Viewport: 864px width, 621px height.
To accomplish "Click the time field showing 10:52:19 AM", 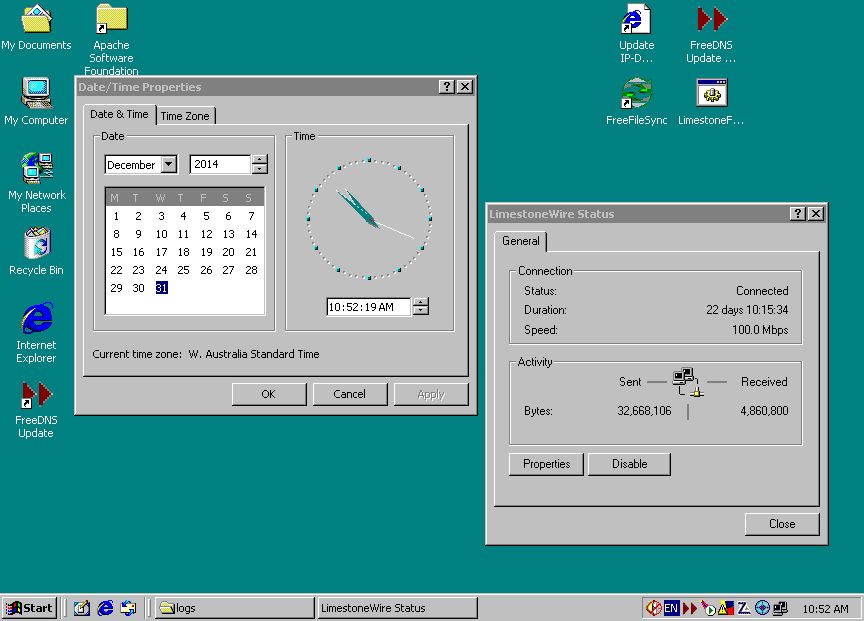I will 369,307.
